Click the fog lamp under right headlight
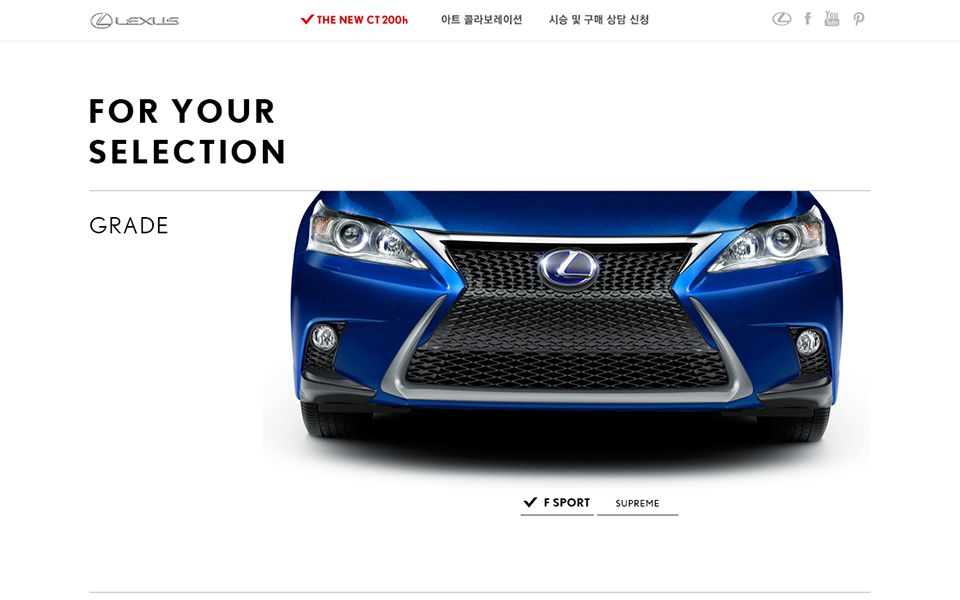This screenshot has height=600, width=960. tap(808, 342)
